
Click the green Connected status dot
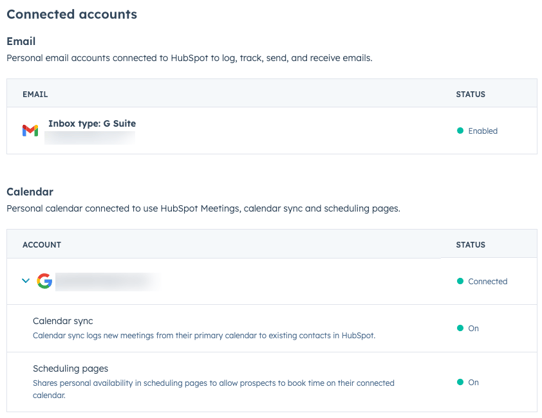[460, 281]
